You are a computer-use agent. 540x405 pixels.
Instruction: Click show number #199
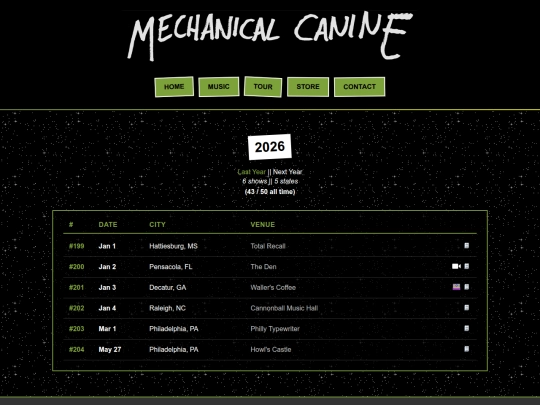click(x=76, y=246)
